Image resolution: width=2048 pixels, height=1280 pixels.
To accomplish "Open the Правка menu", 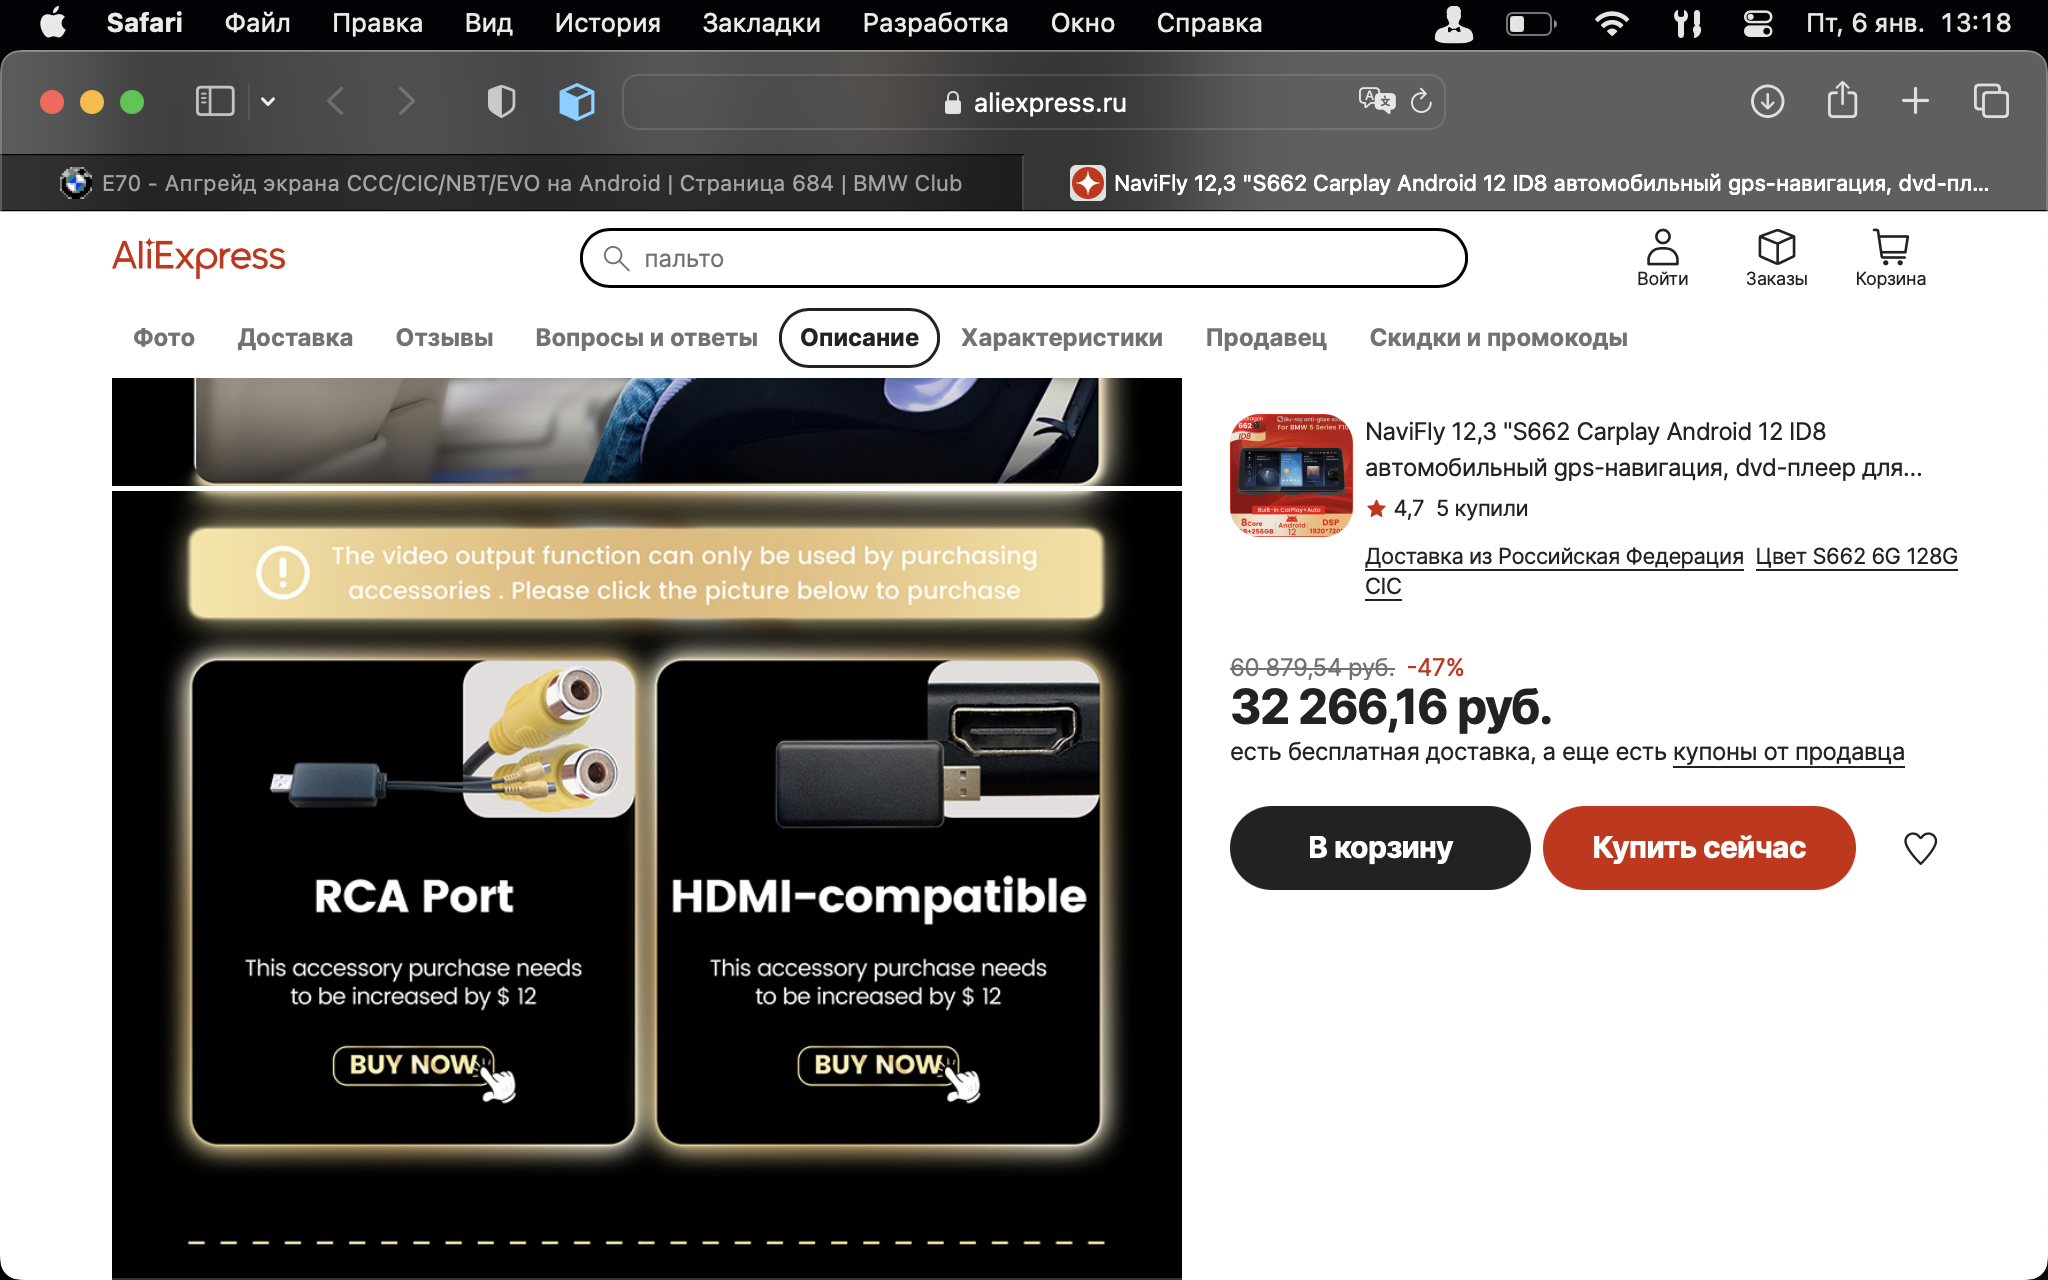I will pyautogui.click(x=377, y=22).
